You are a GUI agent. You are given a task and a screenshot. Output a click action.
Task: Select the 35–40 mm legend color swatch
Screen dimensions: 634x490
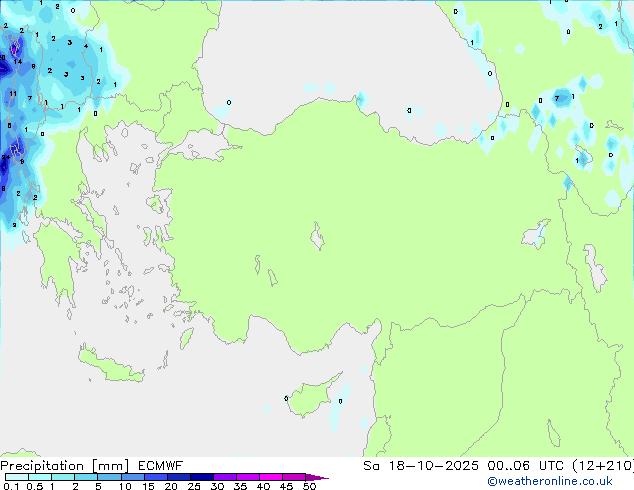pos(248,477)
